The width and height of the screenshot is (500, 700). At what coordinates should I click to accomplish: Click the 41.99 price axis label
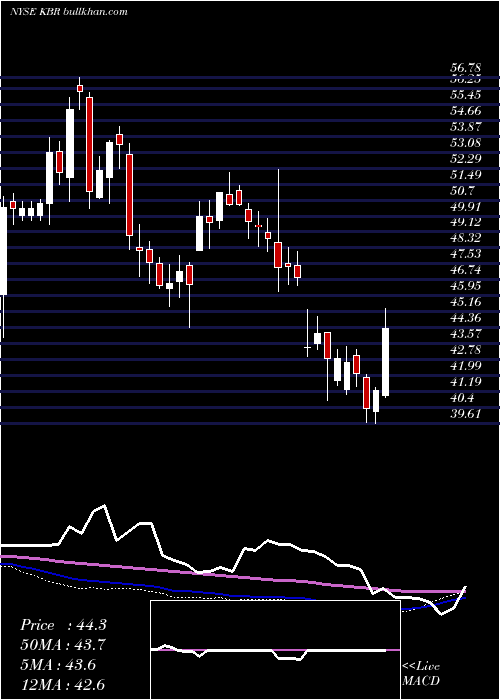465,366
